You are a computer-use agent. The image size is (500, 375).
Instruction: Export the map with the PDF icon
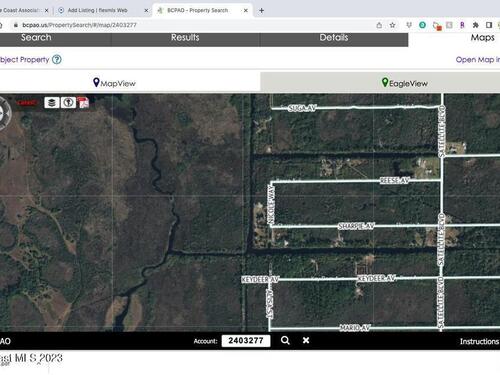coord(83,102)
